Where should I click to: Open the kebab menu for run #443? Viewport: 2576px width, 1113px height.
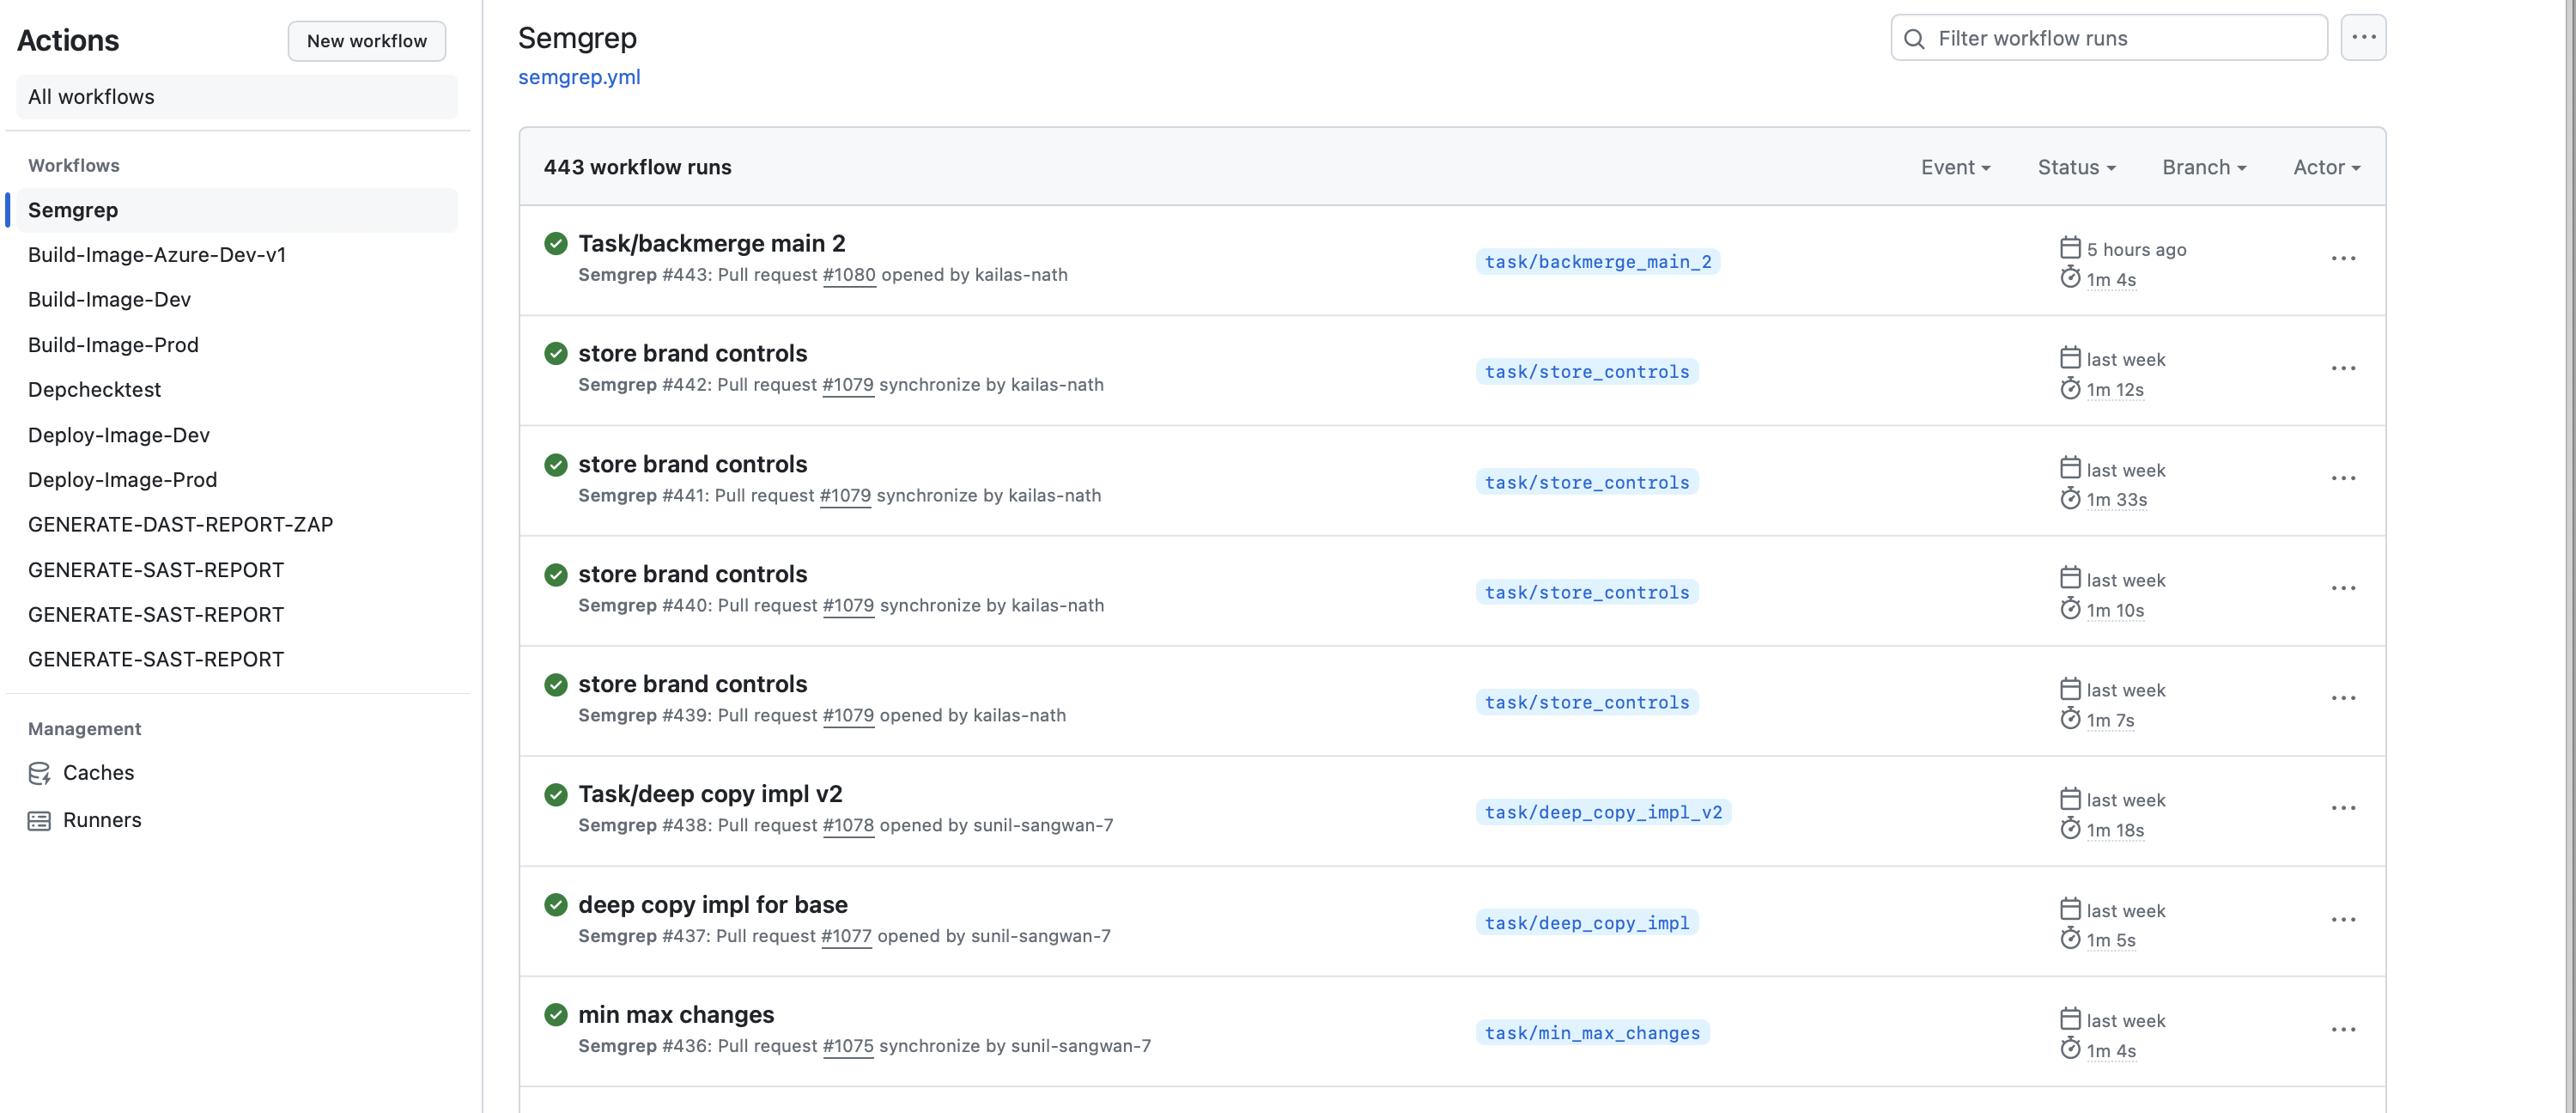(x=2345, y=259)
